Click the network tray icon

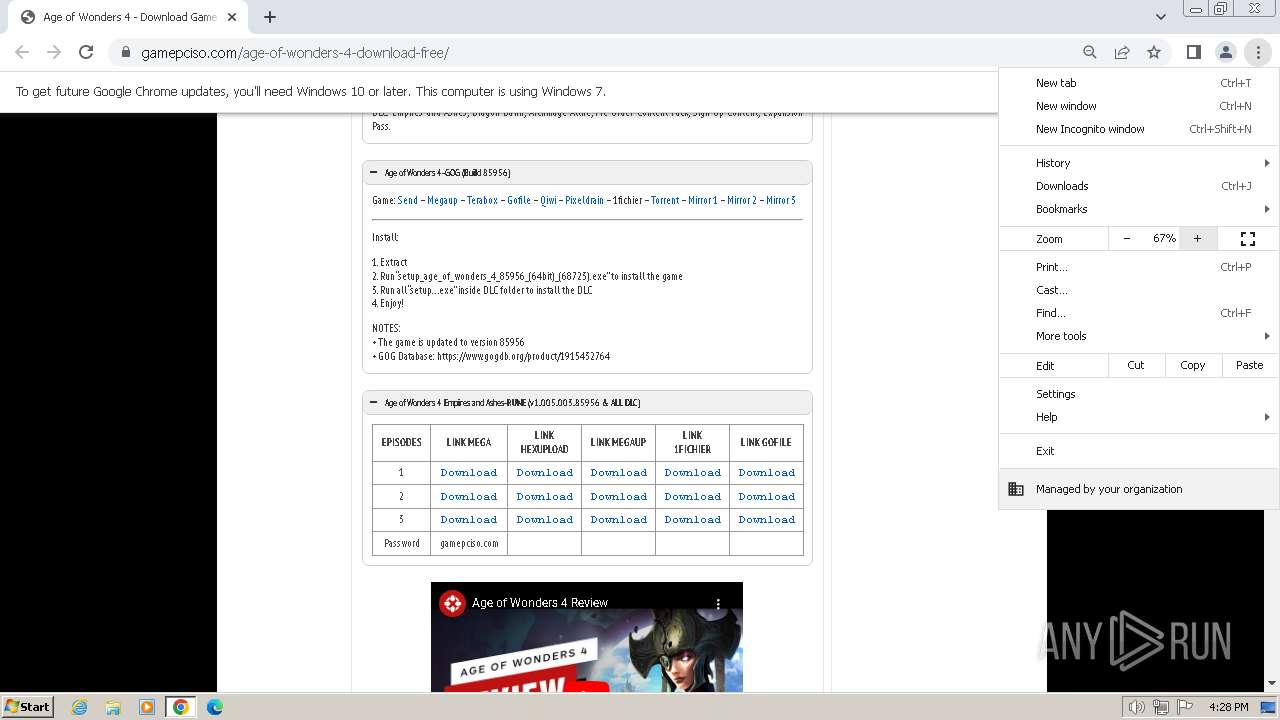click(1162, 707)
